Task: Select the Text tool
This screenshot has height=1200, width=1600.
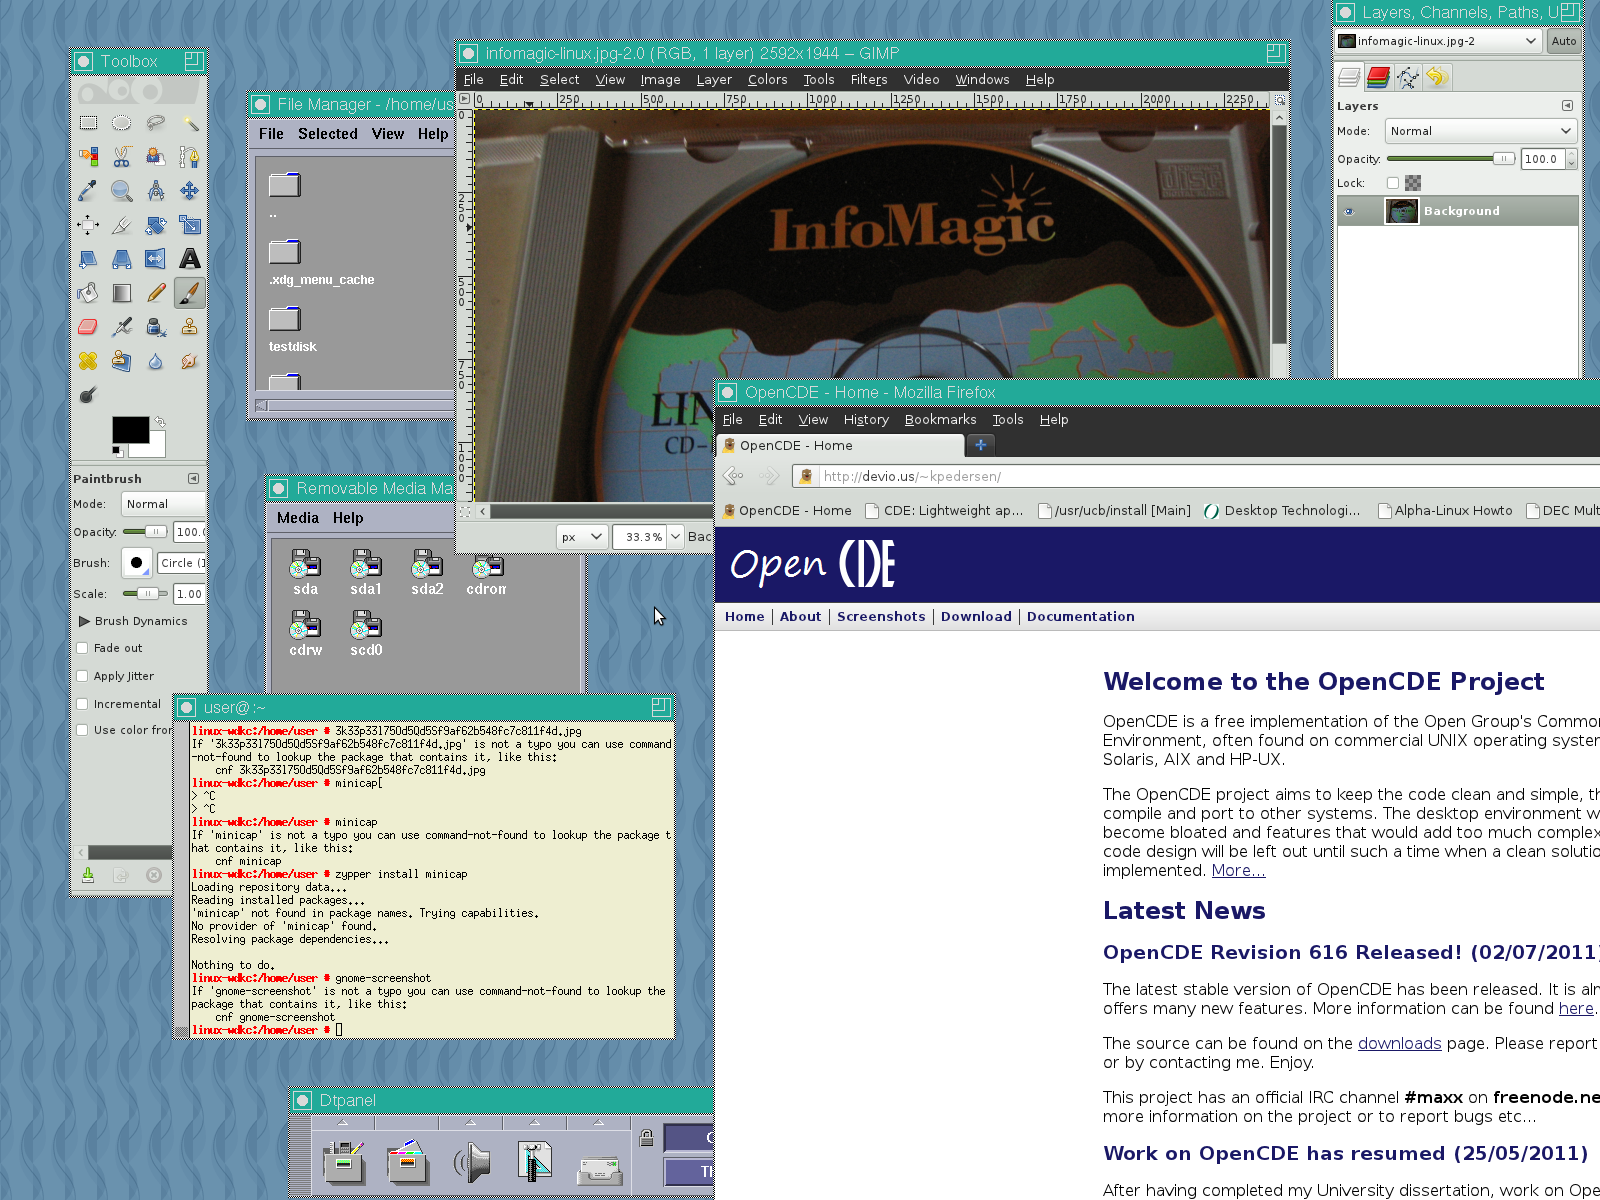Action: [189, 259]
